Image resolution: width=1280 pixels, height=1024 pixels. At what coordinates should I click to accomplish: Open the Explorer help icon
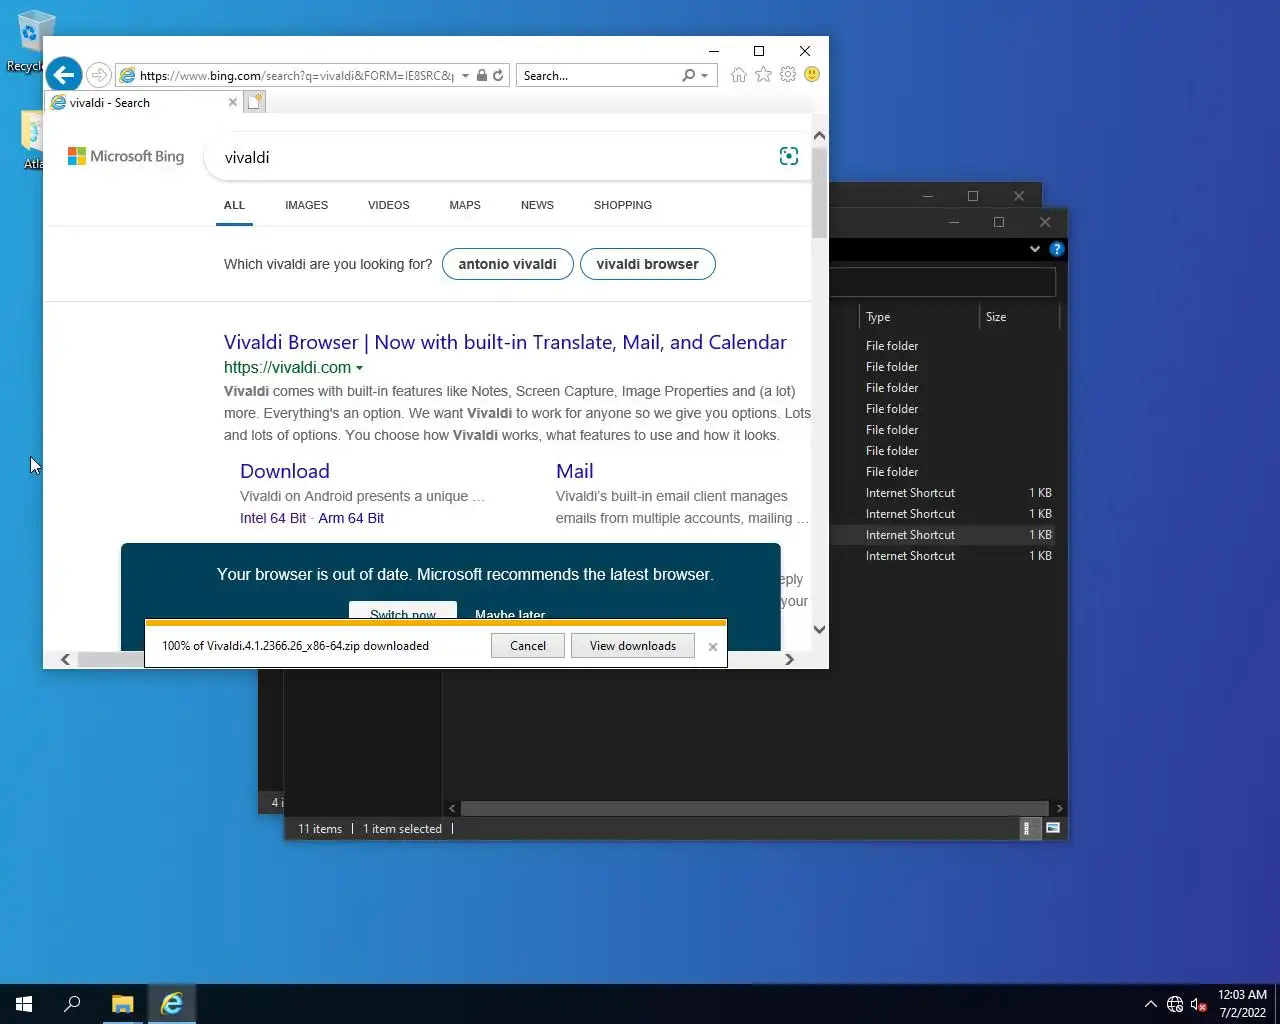tap(1057, 249)
